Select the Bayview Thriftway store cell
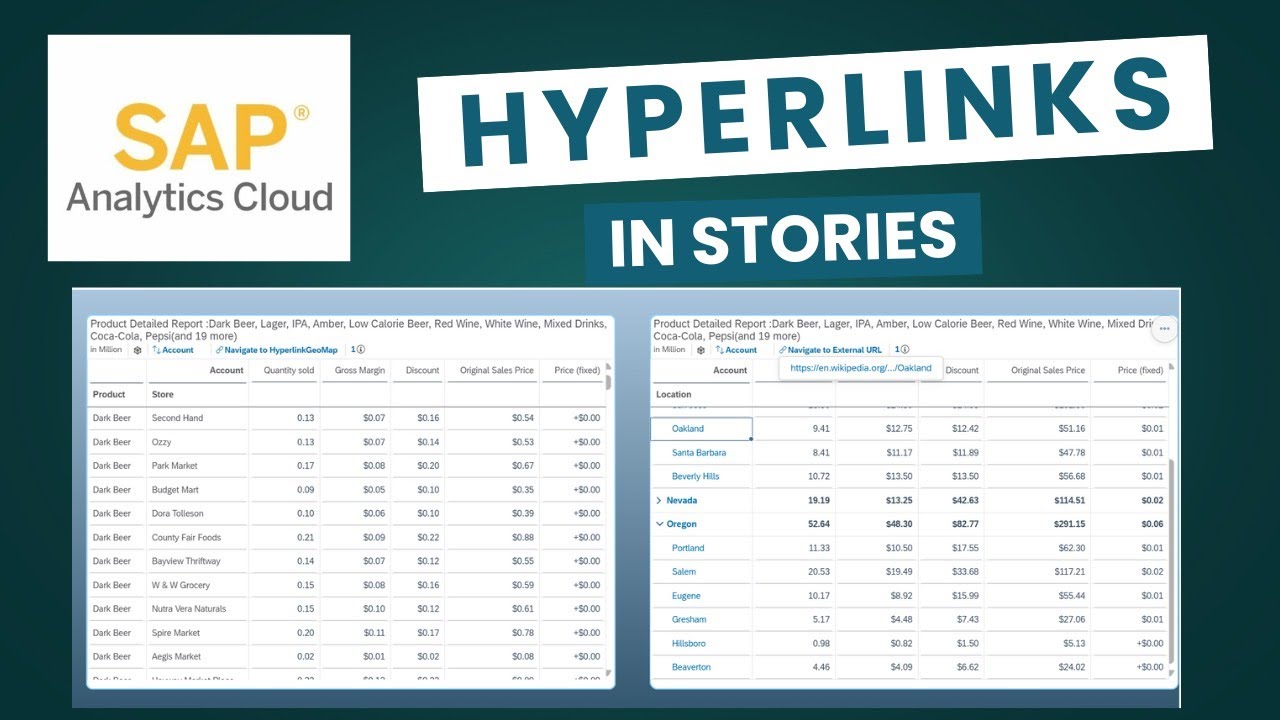This screenshot has width=1280, height=720. [186, 562]
